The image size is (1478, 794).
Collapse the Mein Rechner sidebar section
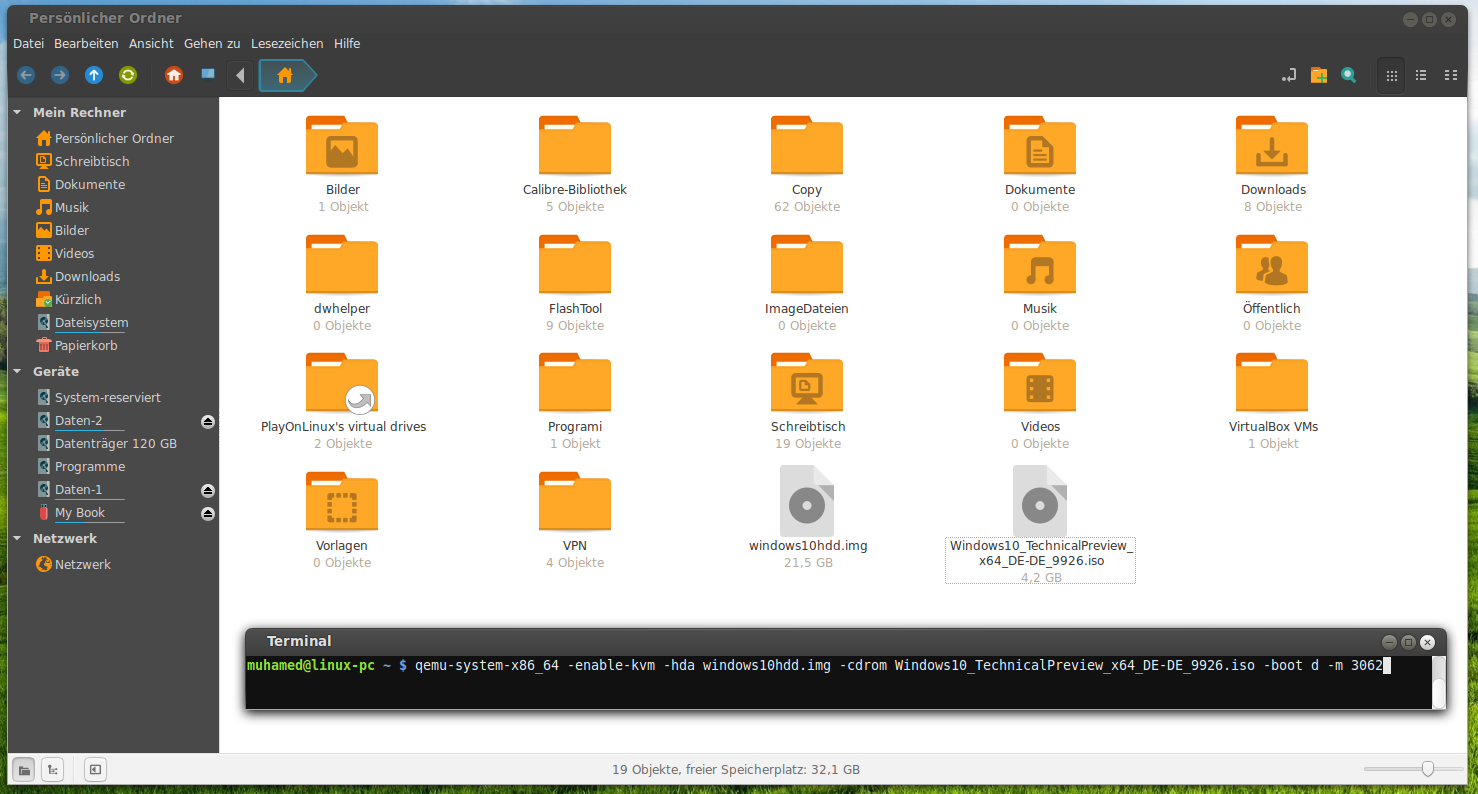click(18, 113)
